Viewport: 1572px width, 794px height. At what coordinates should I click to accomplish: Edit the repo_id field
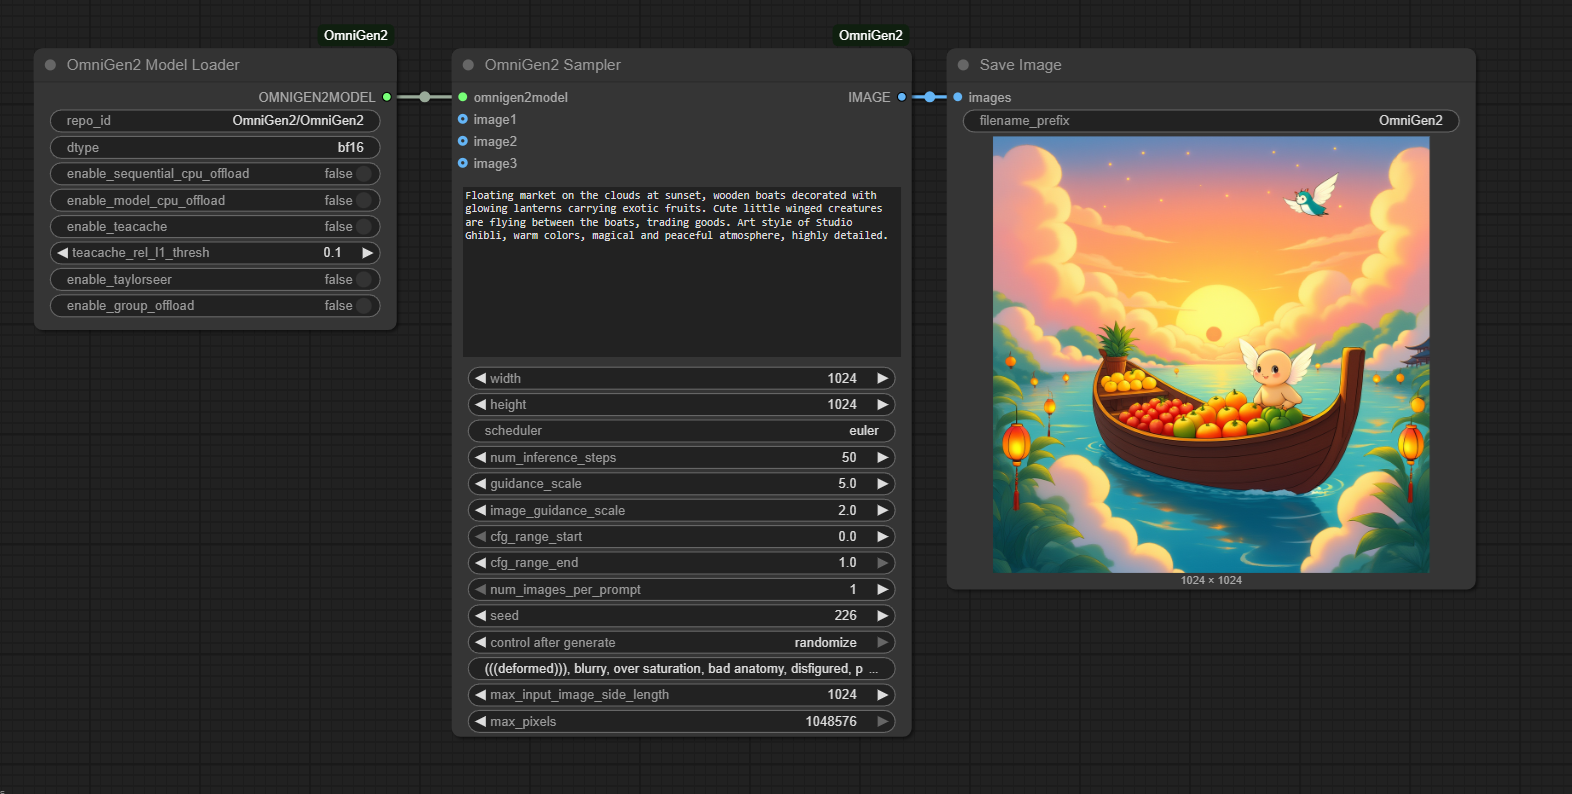point(215,120)
